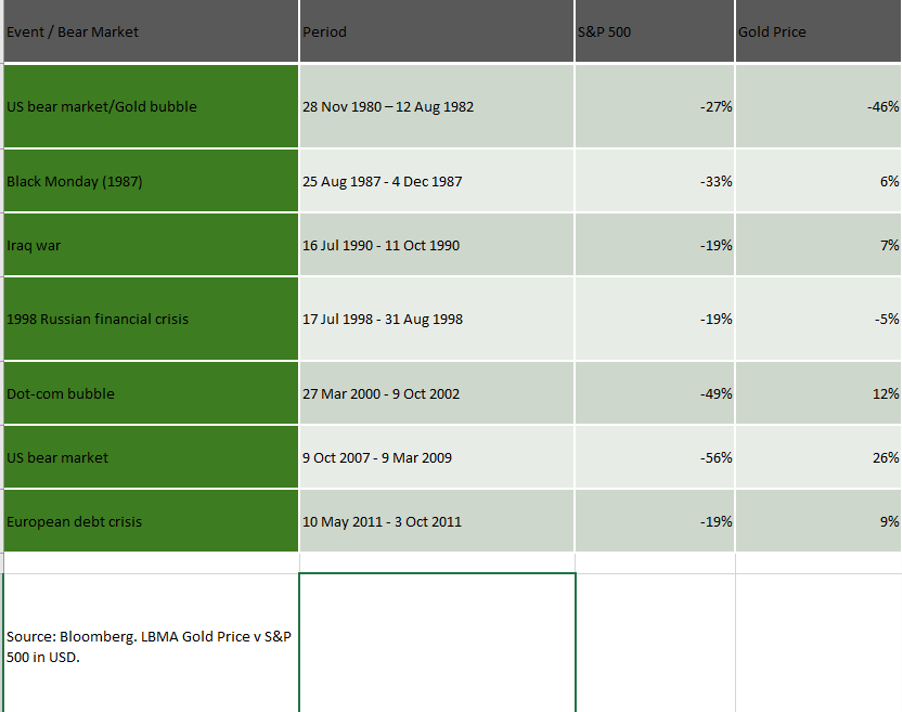This screenshot has width=902, height=712.
Task: Click the empty outlined cell beside the source note
Action: pos(437,642)
